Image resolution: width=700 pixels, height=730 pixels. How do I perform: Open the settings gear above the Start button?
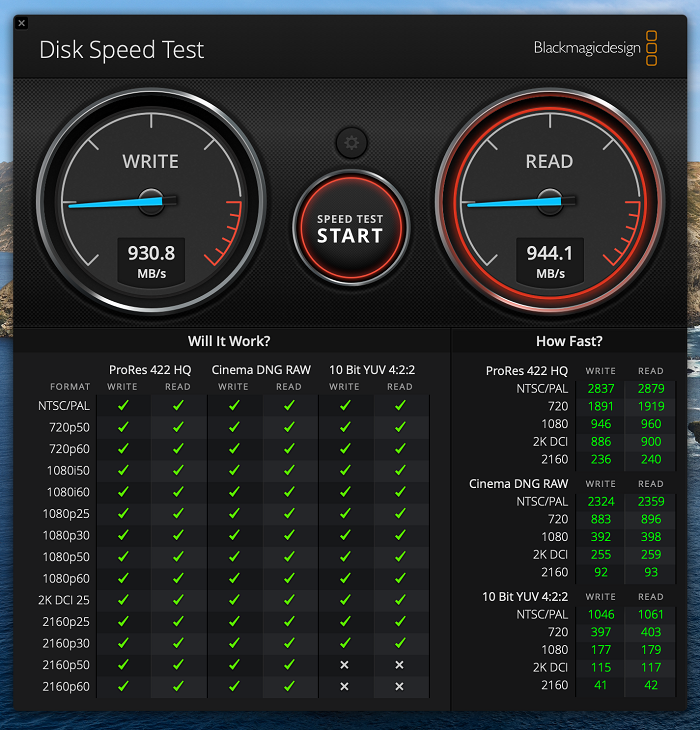(351, 142)
